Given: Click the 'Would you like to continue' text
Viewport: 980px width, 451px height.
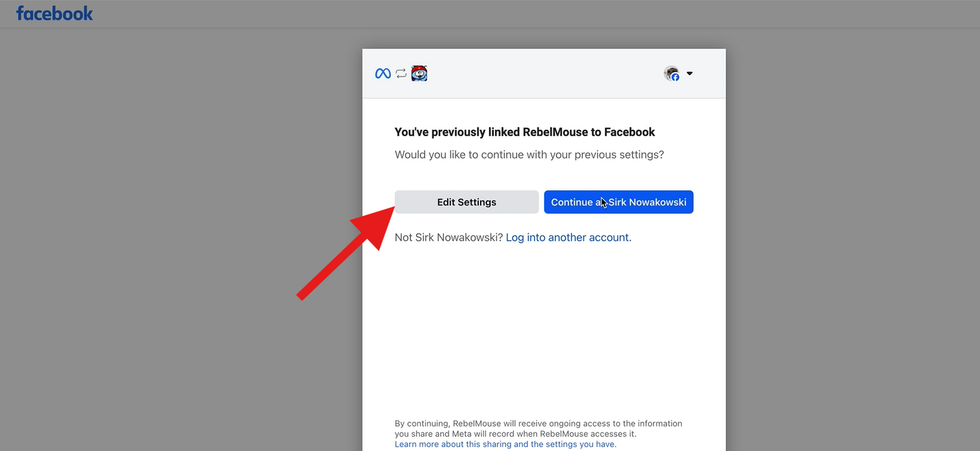Looking at the screenshot, I should pos(529,155).
